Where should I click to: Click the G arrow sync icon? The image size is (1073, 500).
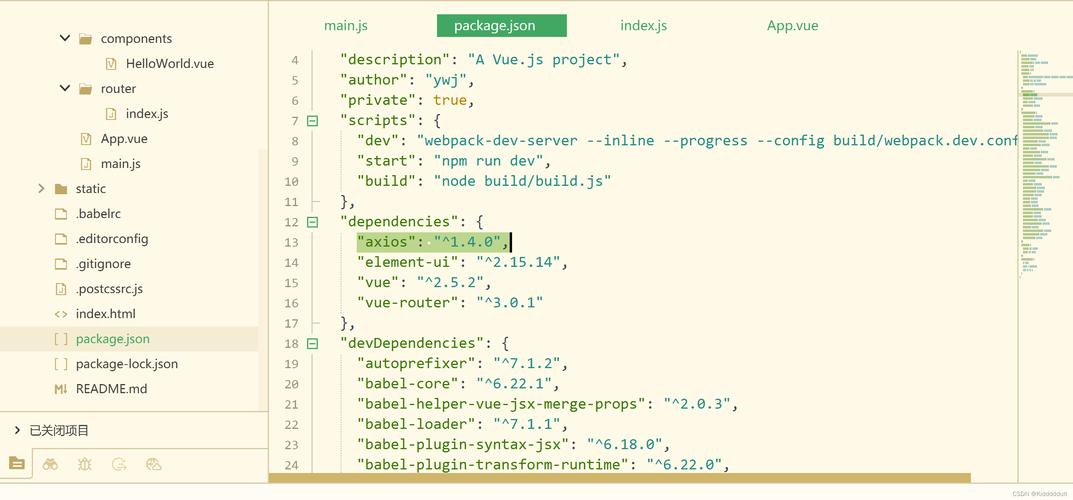point(119,464)
